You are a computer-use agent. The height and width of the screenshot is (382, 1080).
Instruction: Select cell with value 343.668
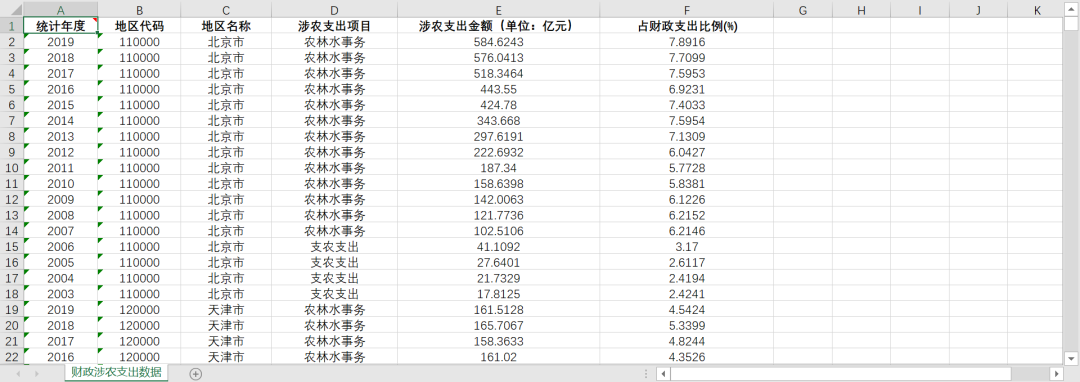(x=498, y=120)
